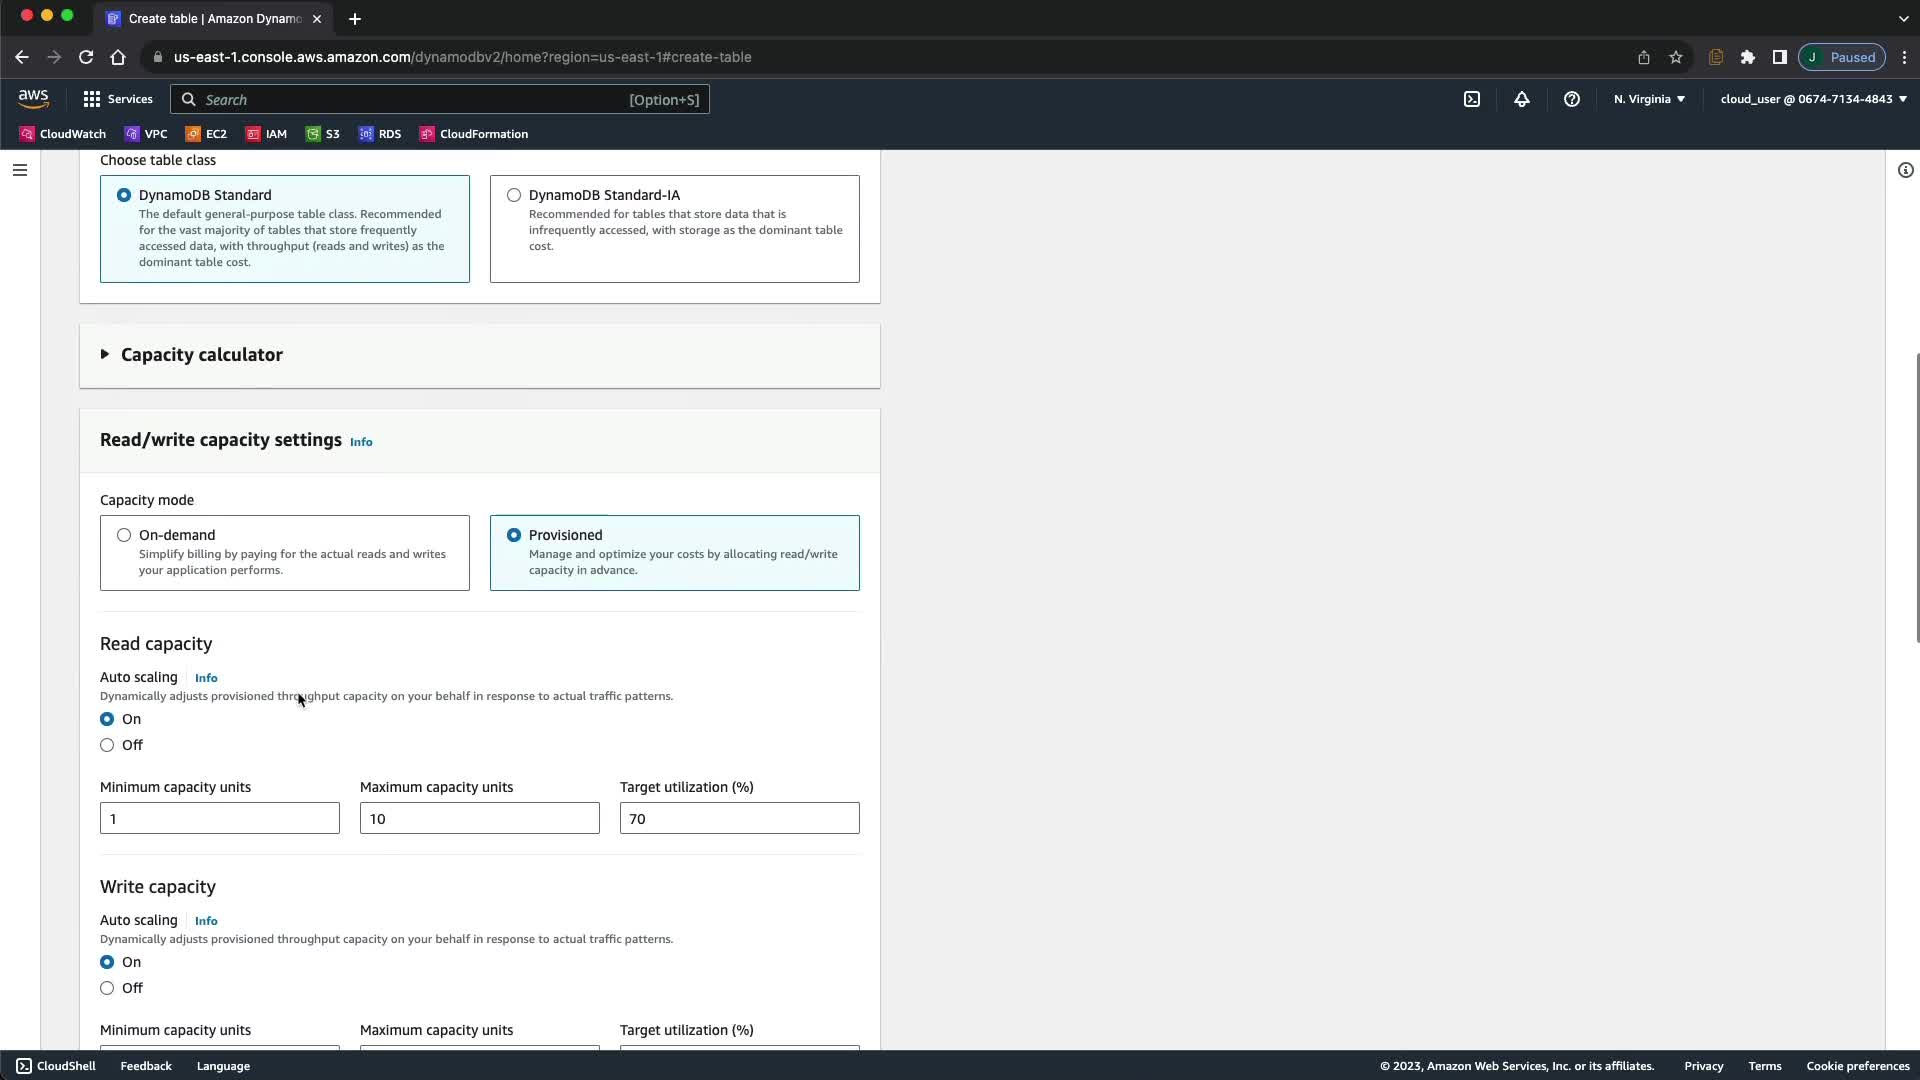1920x1080 pixels.
Task: Turn off Read capacity auto scaling
Action: [107, 745]
